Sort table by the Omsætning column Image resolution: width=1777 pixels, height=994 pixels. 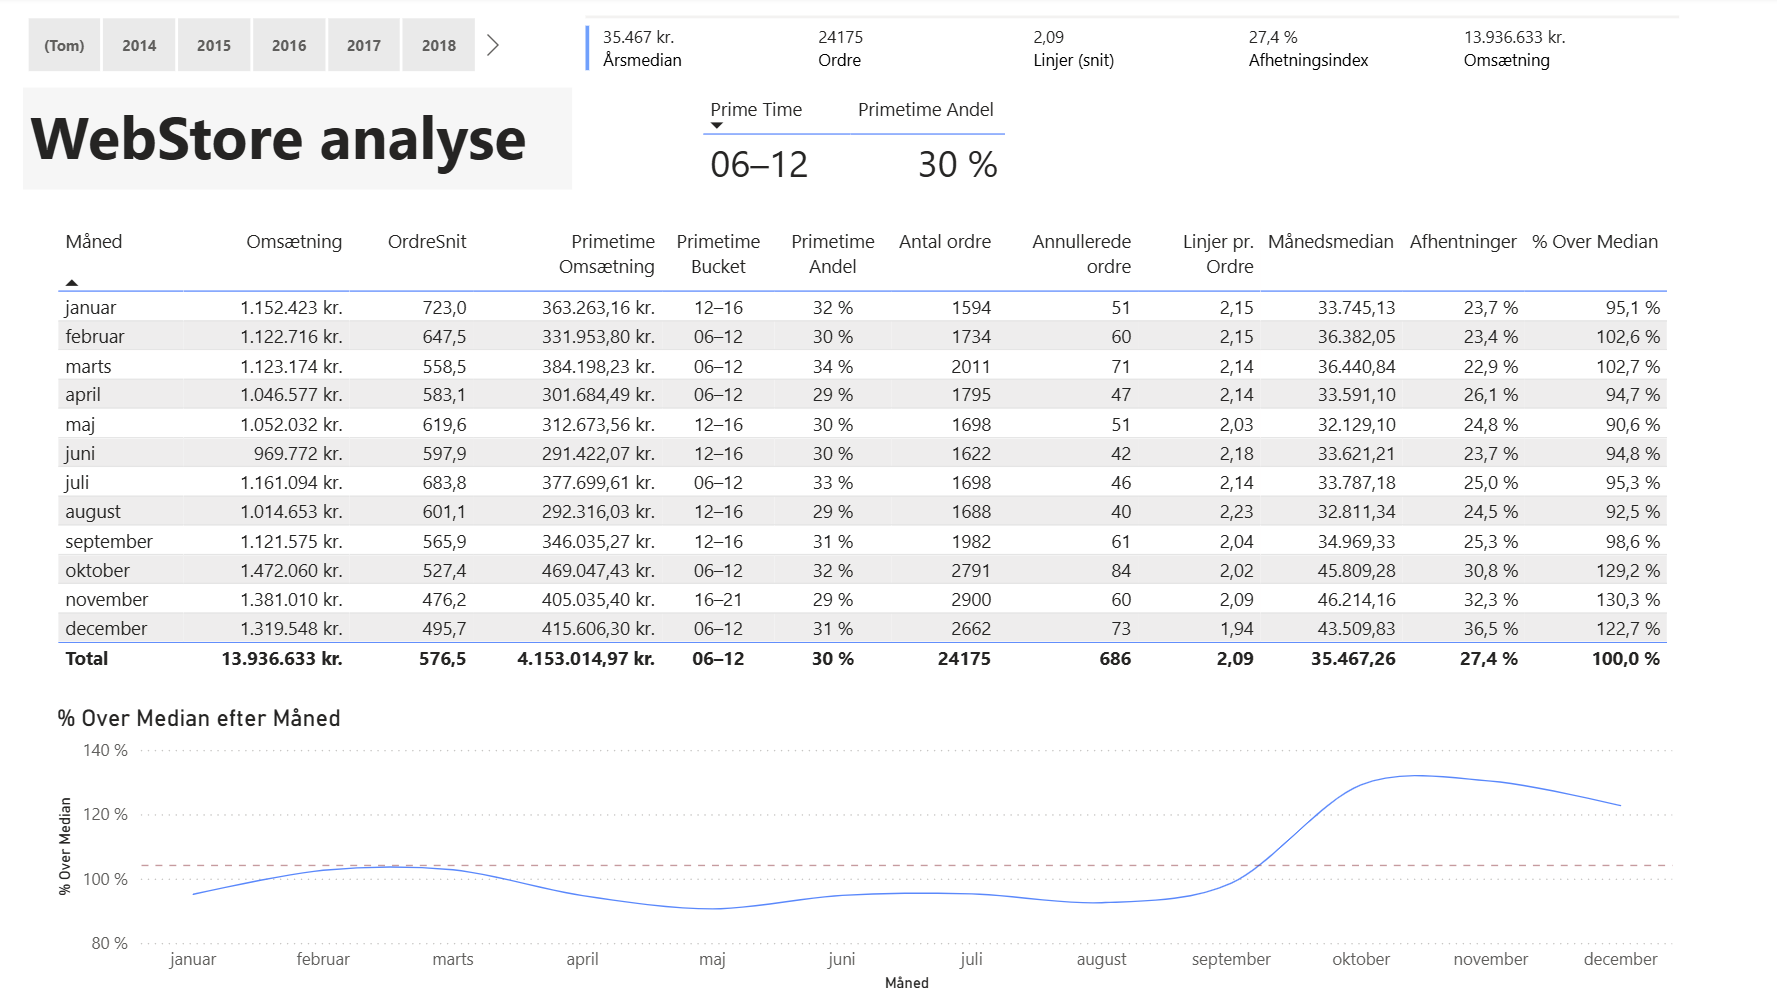[x=294, y=242]
